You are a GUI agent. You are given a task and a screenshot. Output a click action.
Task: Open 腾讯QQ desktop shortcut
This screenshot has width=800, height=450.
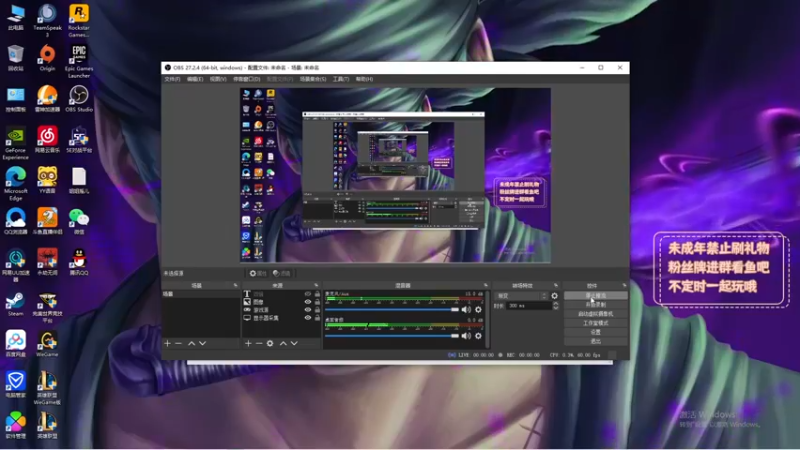(79, 262)
